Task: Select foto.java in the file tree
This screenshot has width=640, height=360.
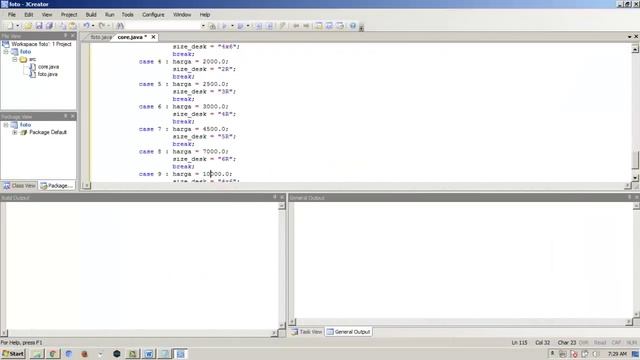Action: pyautogui.click(x=48, y=74)
